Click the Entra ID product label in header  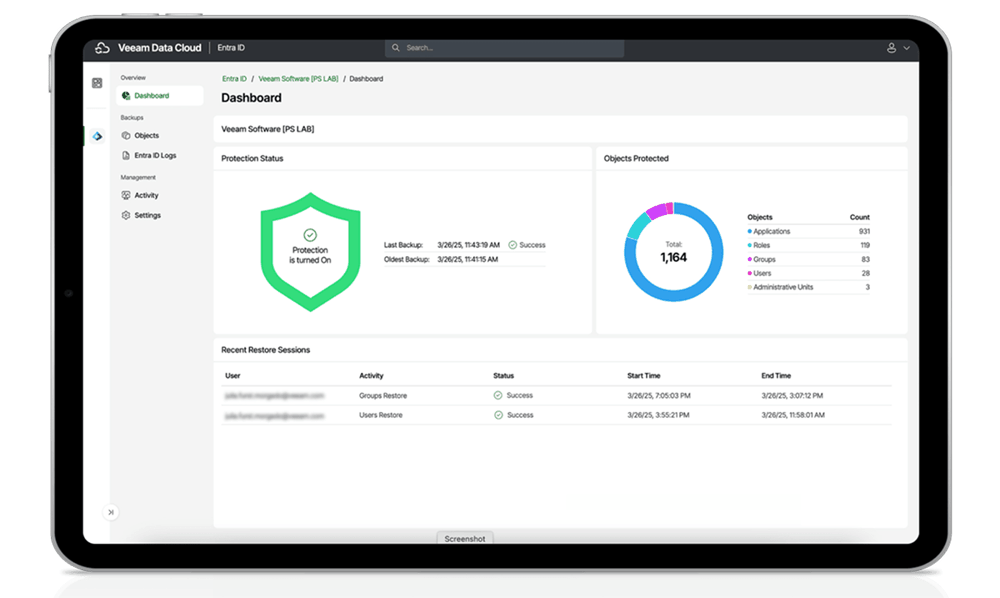(231, 48)
